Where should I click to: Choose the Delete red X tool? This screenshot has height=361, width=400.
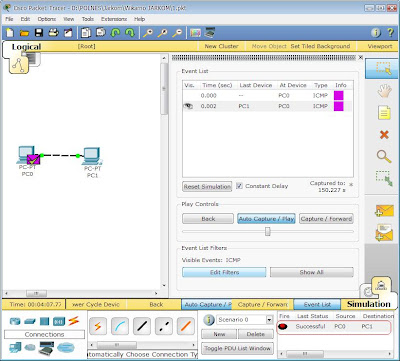coord(384,135)
